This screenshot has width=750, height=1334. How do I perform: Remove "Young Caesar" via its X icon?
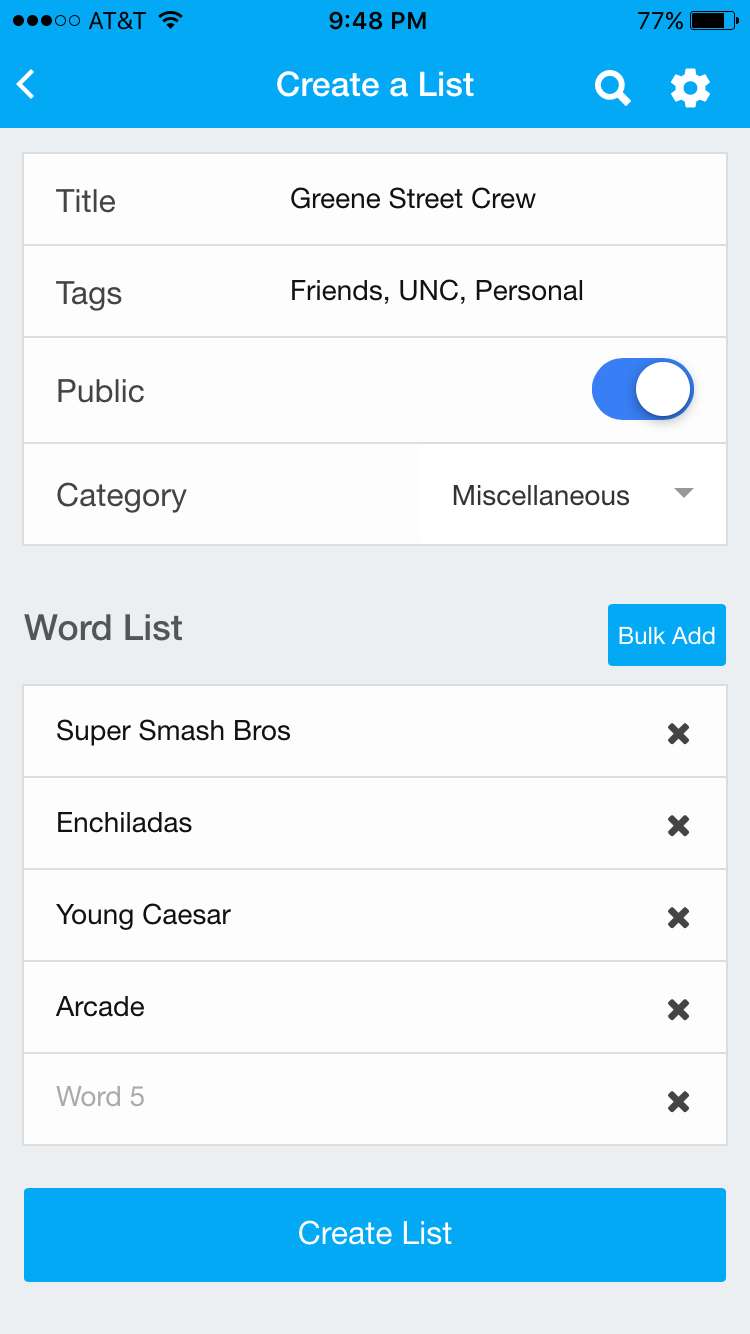678,917
